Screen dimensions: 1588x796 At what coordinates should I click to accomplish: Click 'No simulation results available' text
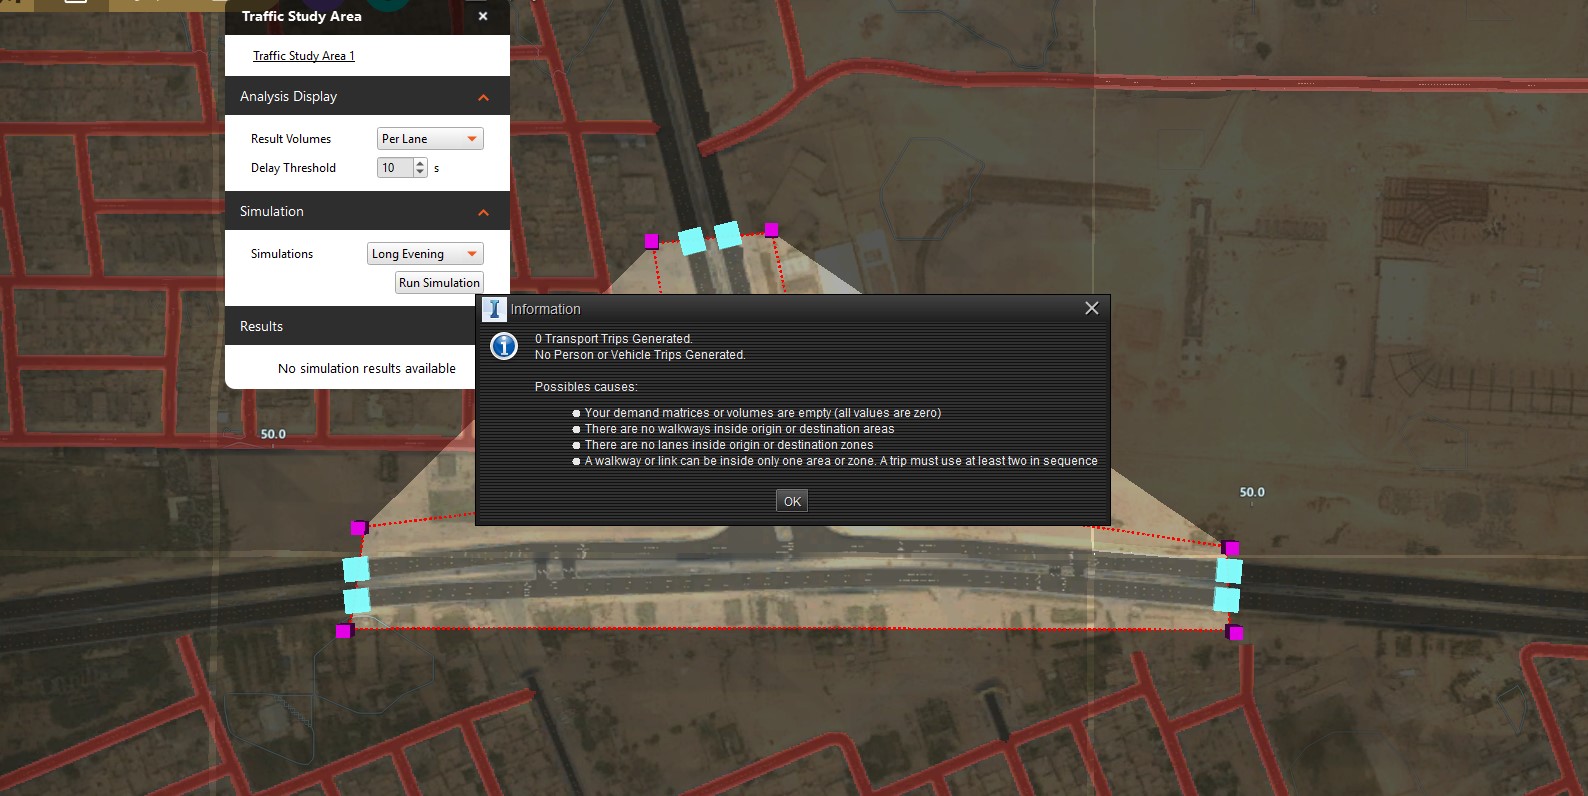367,368
